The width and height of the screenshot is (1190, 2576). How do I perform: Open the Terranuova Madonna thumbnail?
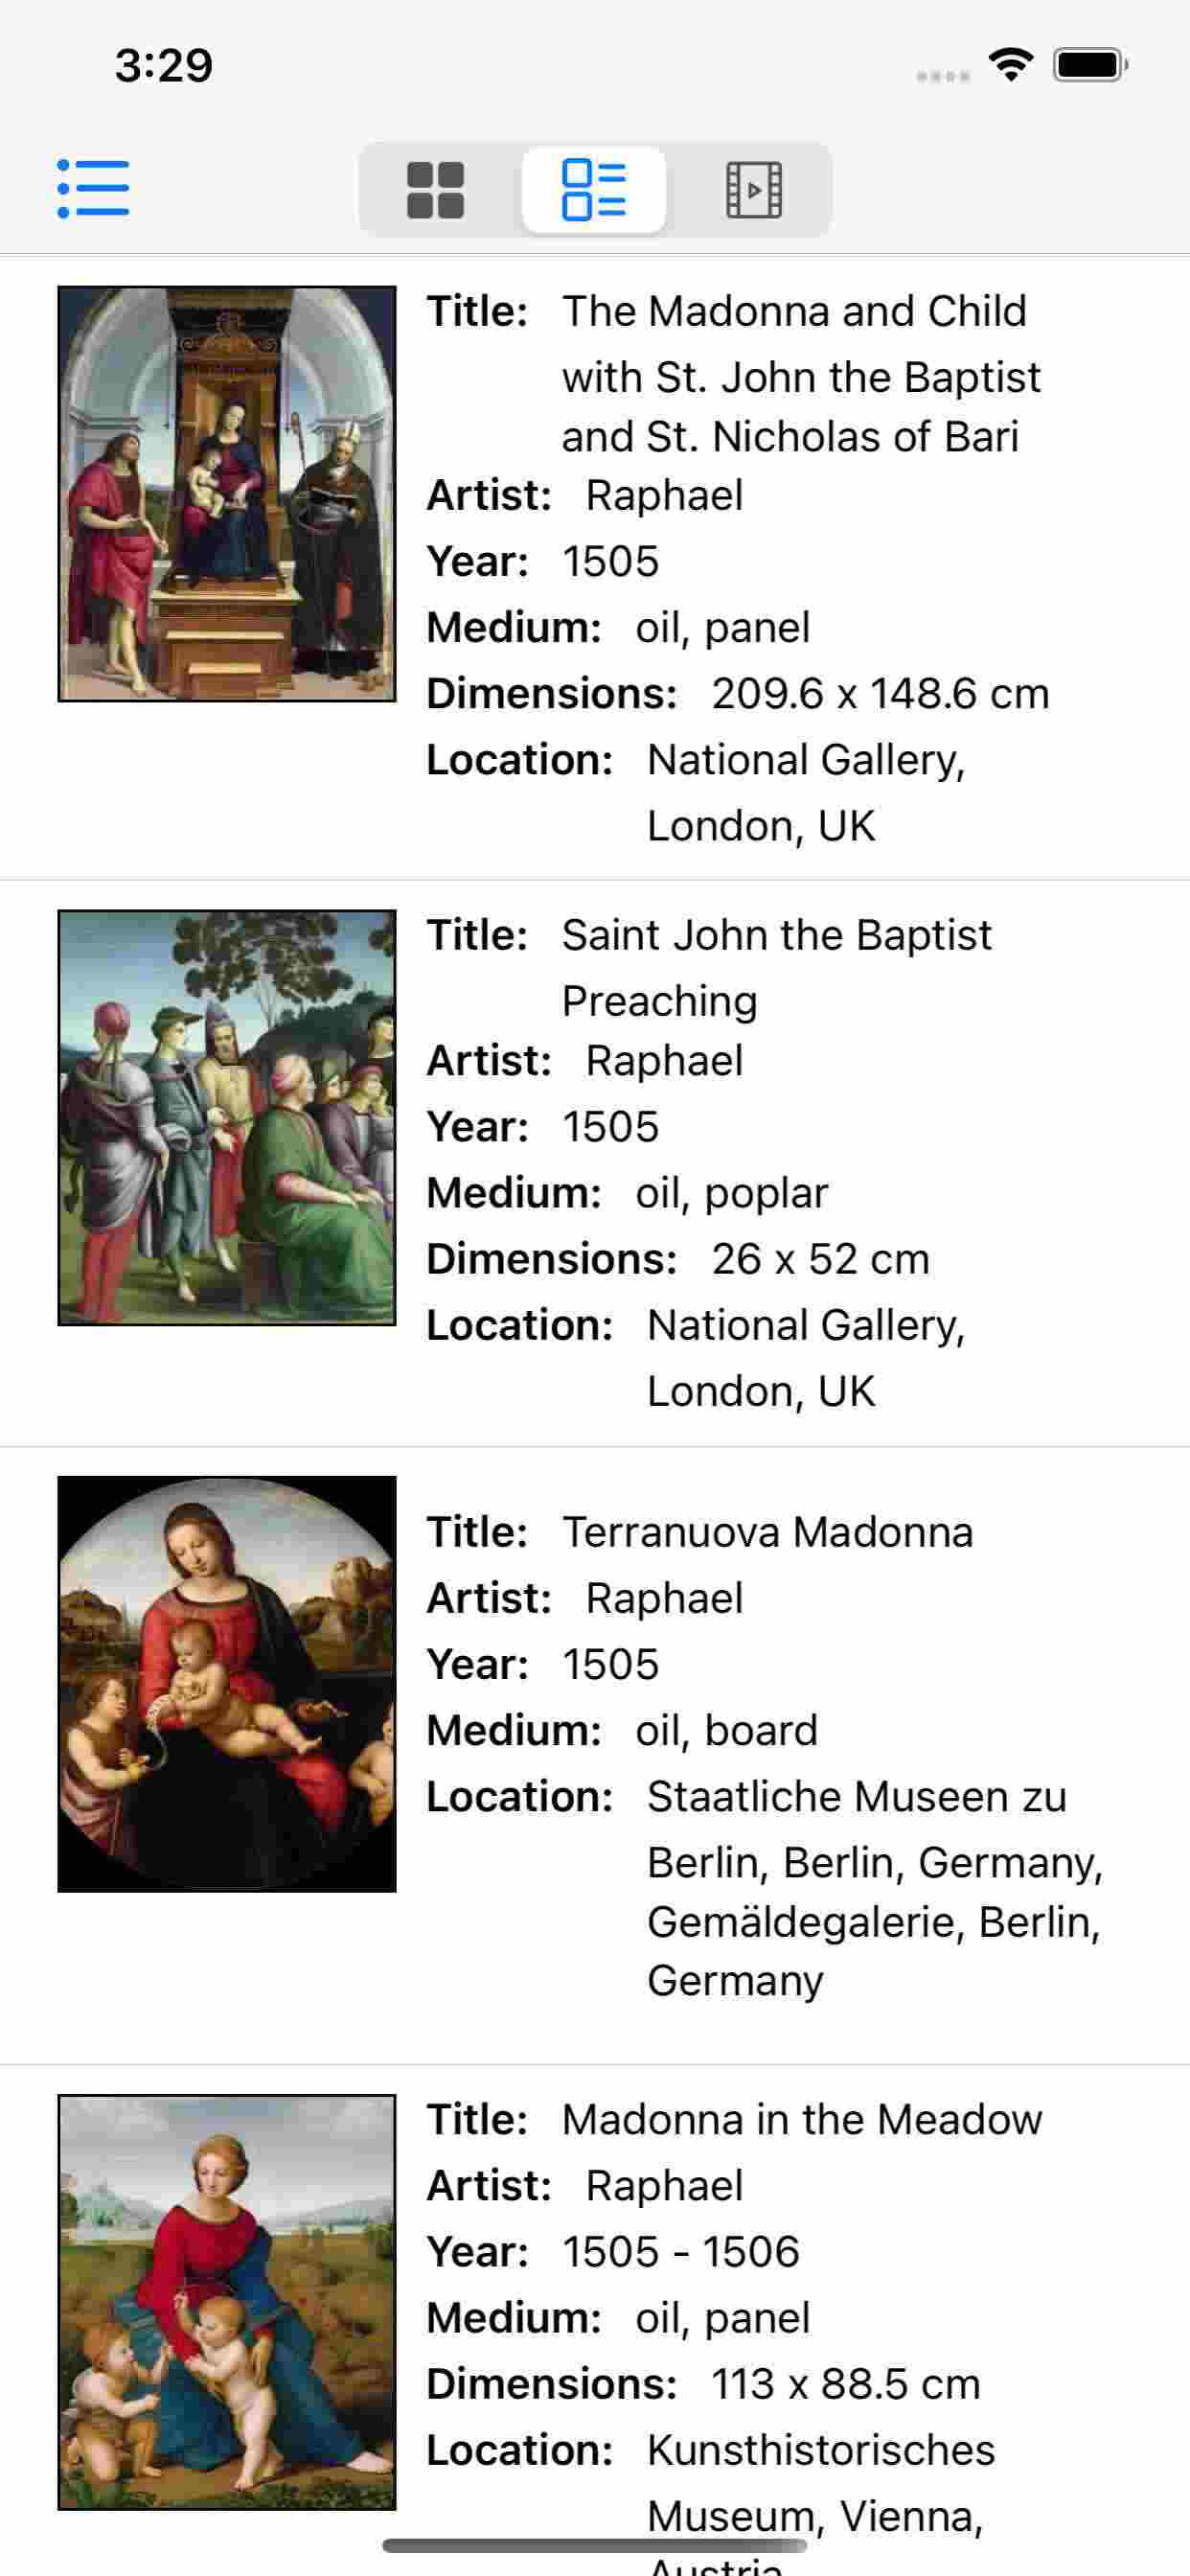(x=227, y=1684)
